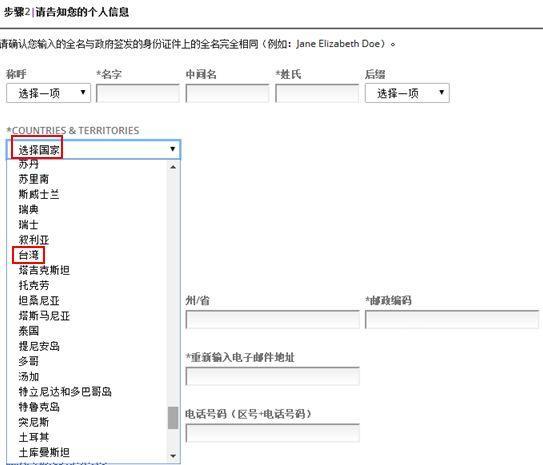This screenshot has height=465, width=543.
Task: Select 泰国 from the country list
Action: (x=28, y=331)
